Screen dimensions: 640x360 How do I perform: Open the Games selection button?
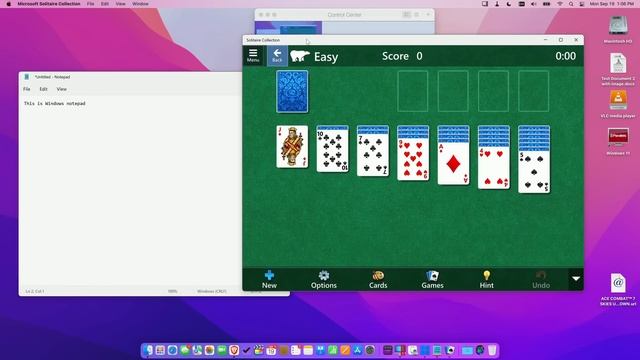point(432,280)
